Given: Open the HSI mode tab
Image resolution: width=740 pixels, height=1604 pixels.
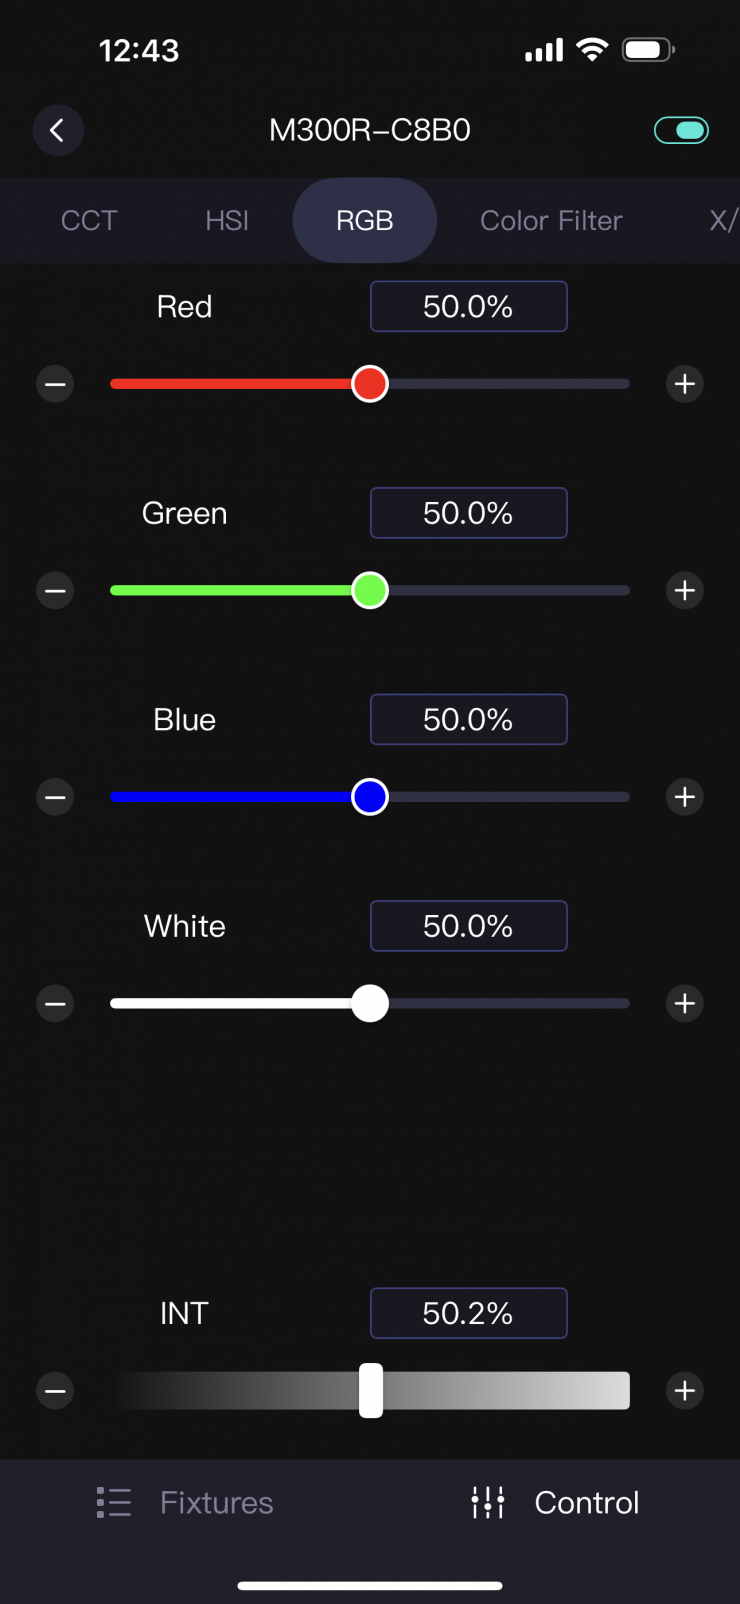Looking at the screenshot, I should (x=227, y=221).
